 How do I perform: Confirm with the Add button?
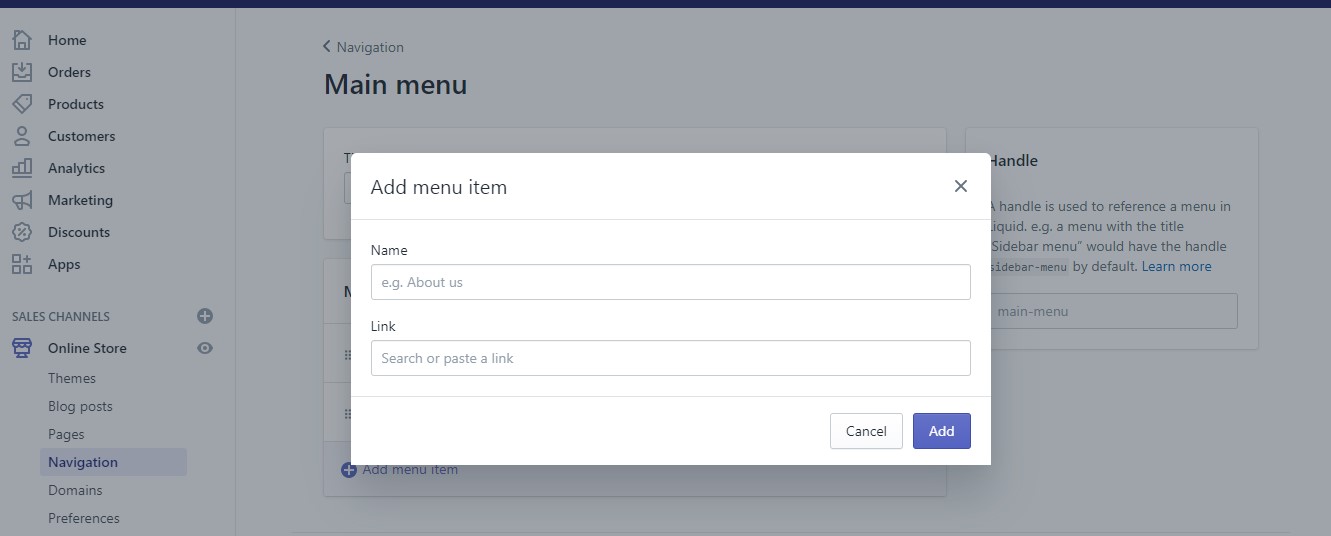(942, 431)
